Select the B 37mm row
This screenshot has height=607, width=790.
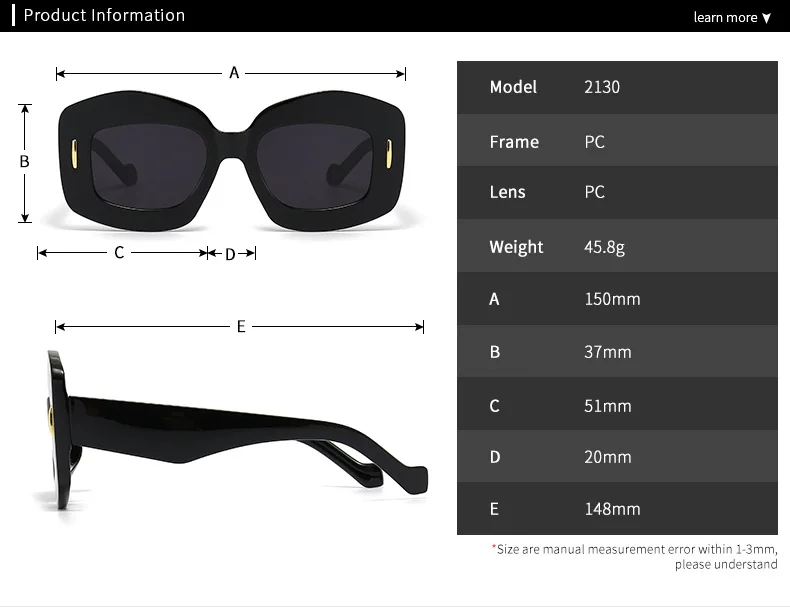click(x=617, y=351)
